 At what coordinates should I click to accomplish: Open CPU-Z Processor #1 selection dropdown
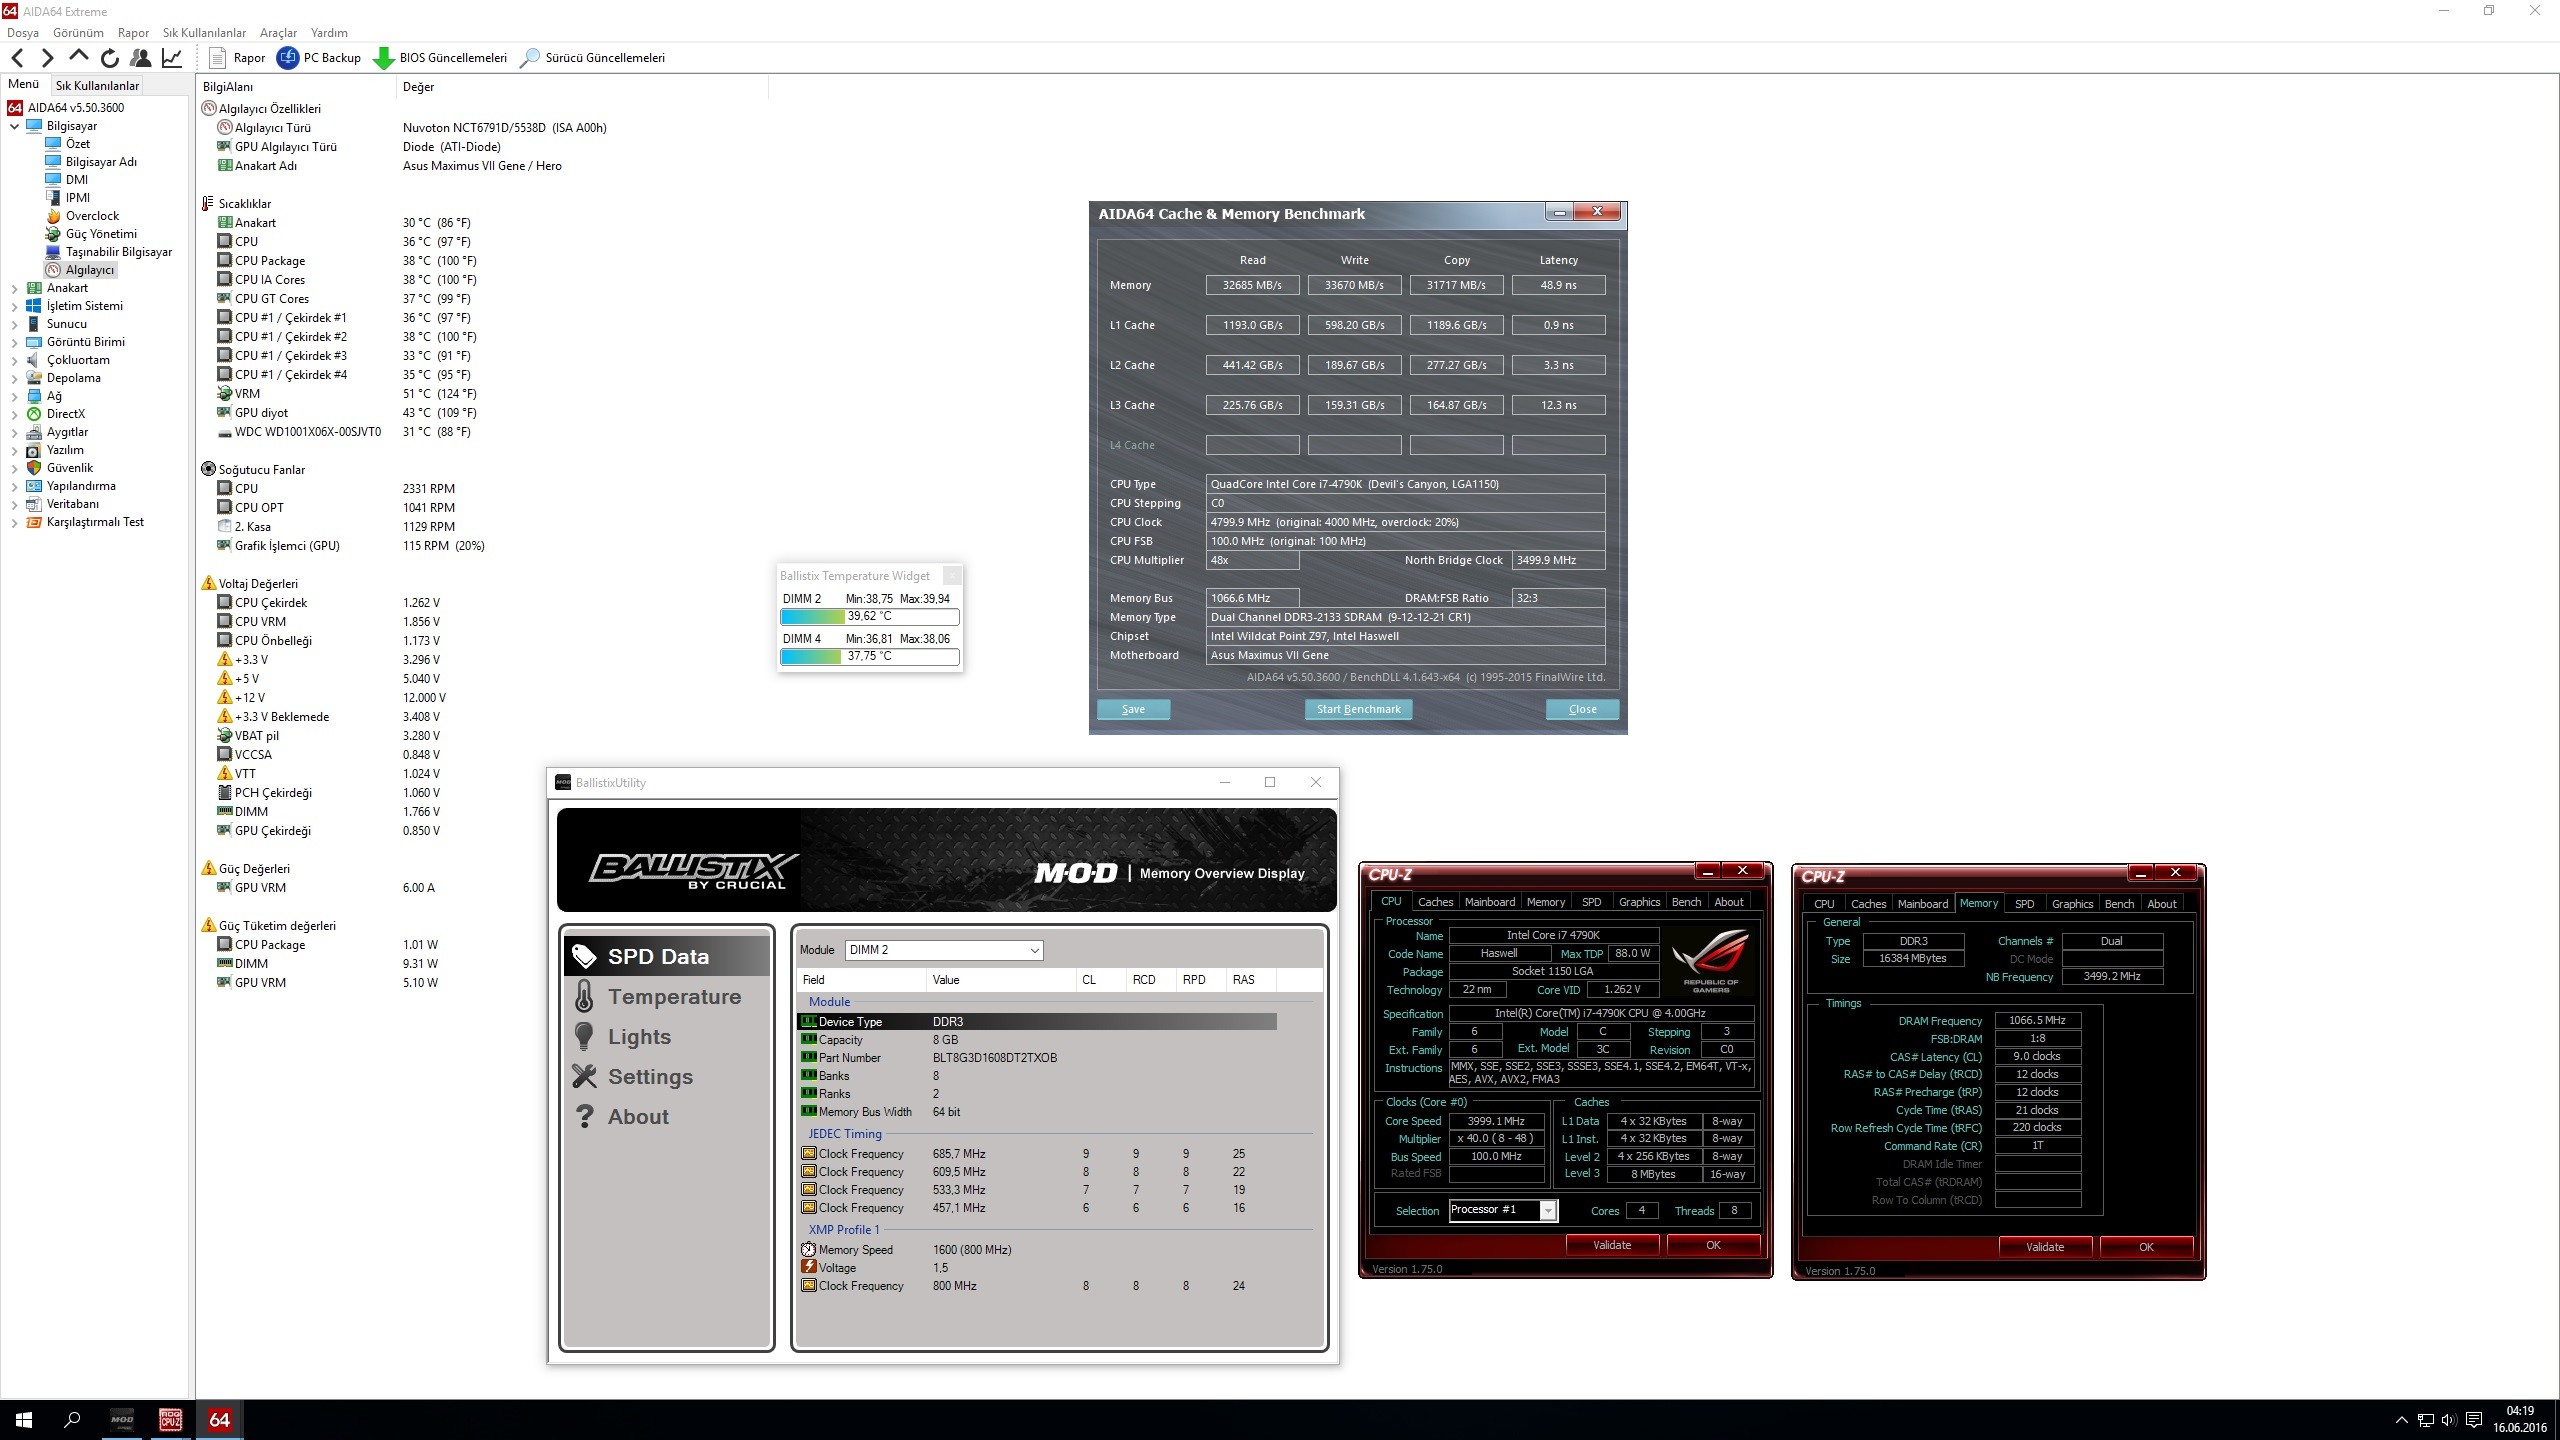click(x=1503, y=1210)
